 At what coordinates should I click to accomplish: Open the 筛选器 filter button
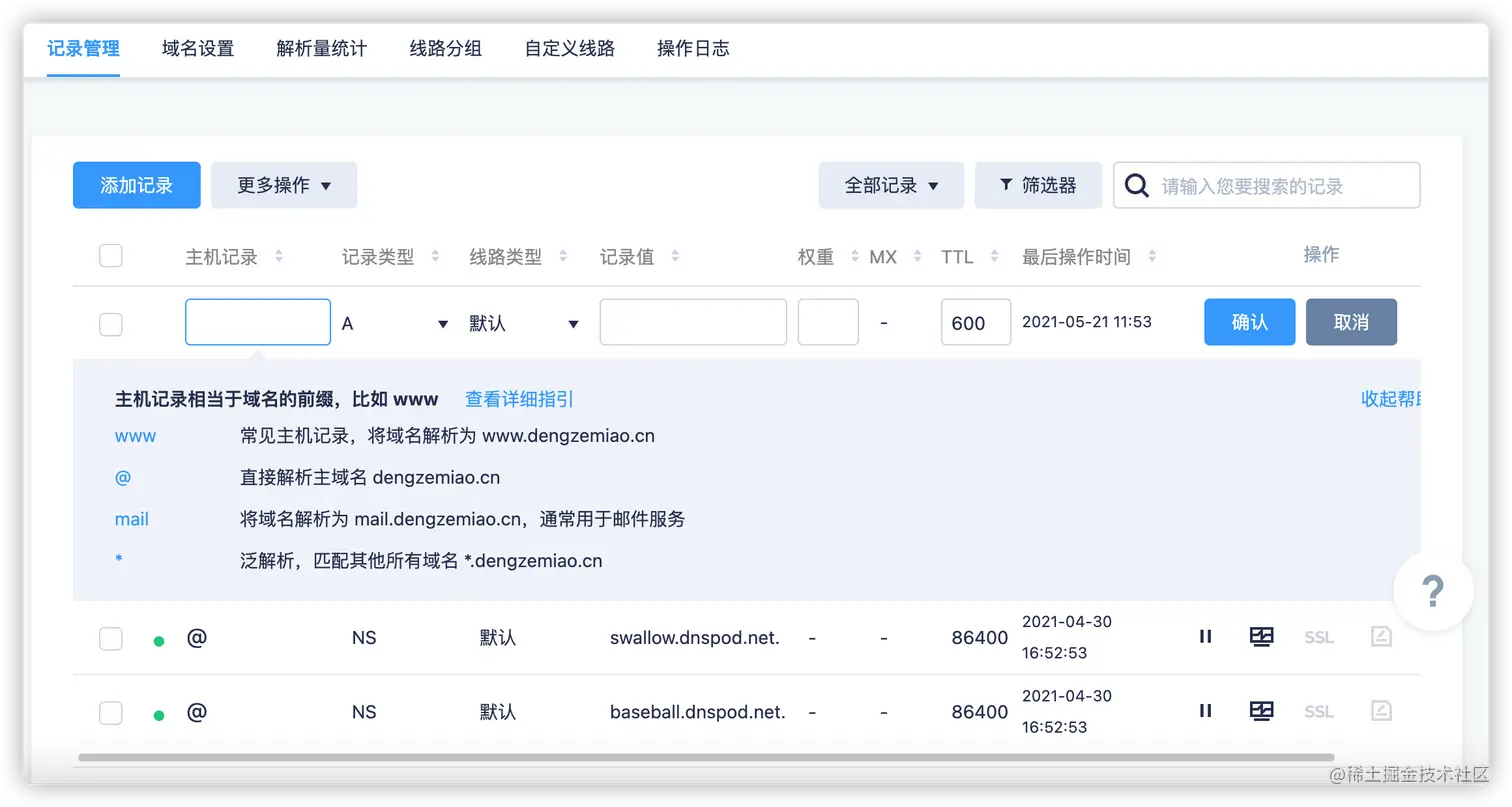(1039, 185)
